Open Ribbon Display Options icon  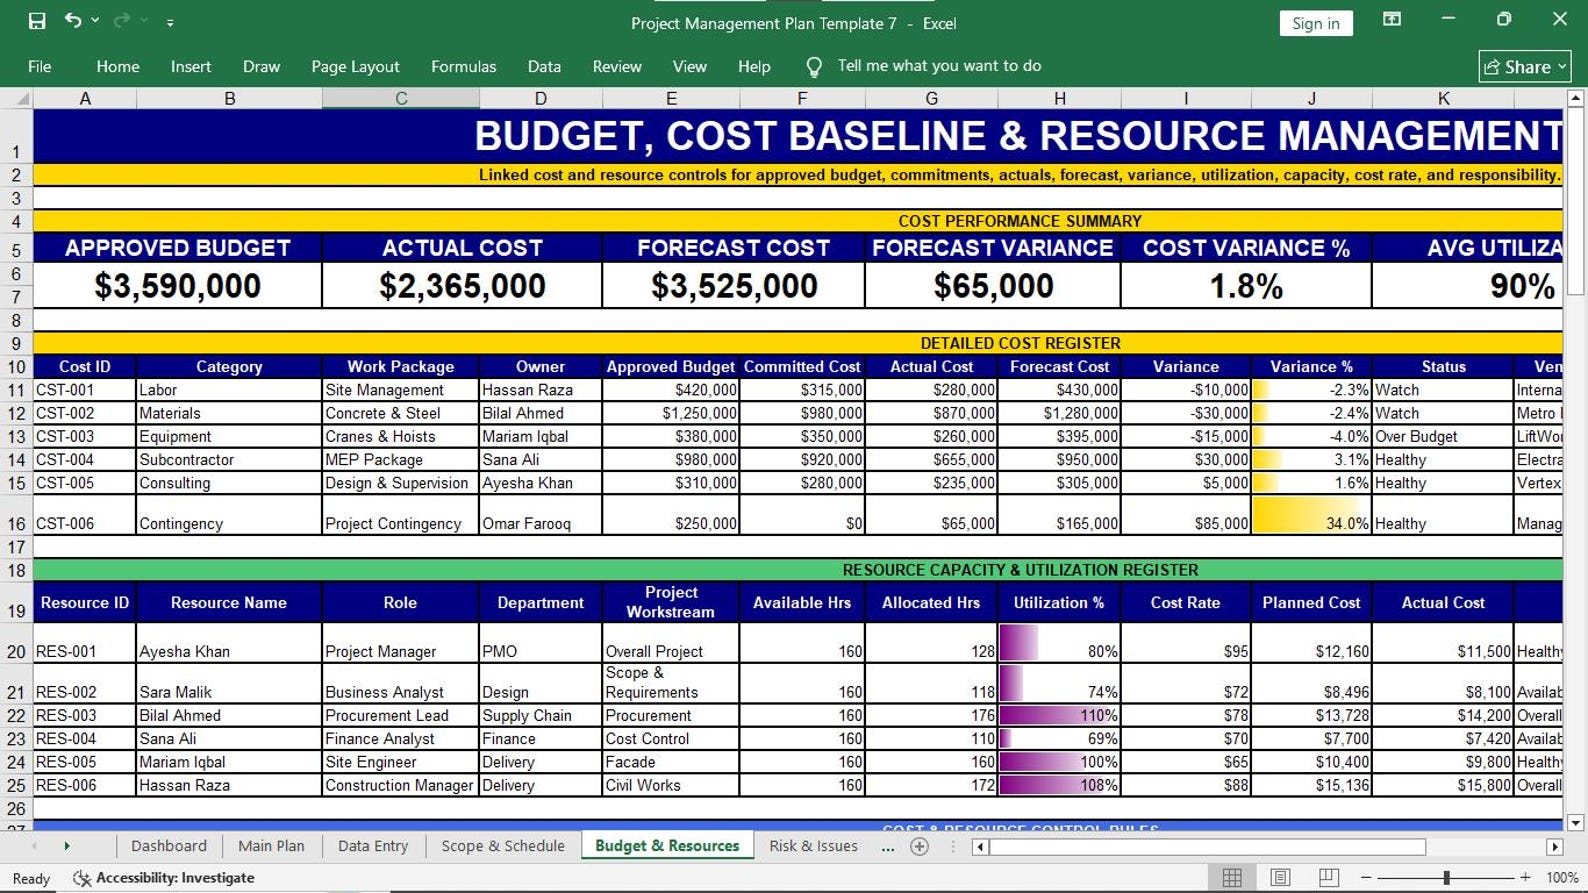point(1391,19)
